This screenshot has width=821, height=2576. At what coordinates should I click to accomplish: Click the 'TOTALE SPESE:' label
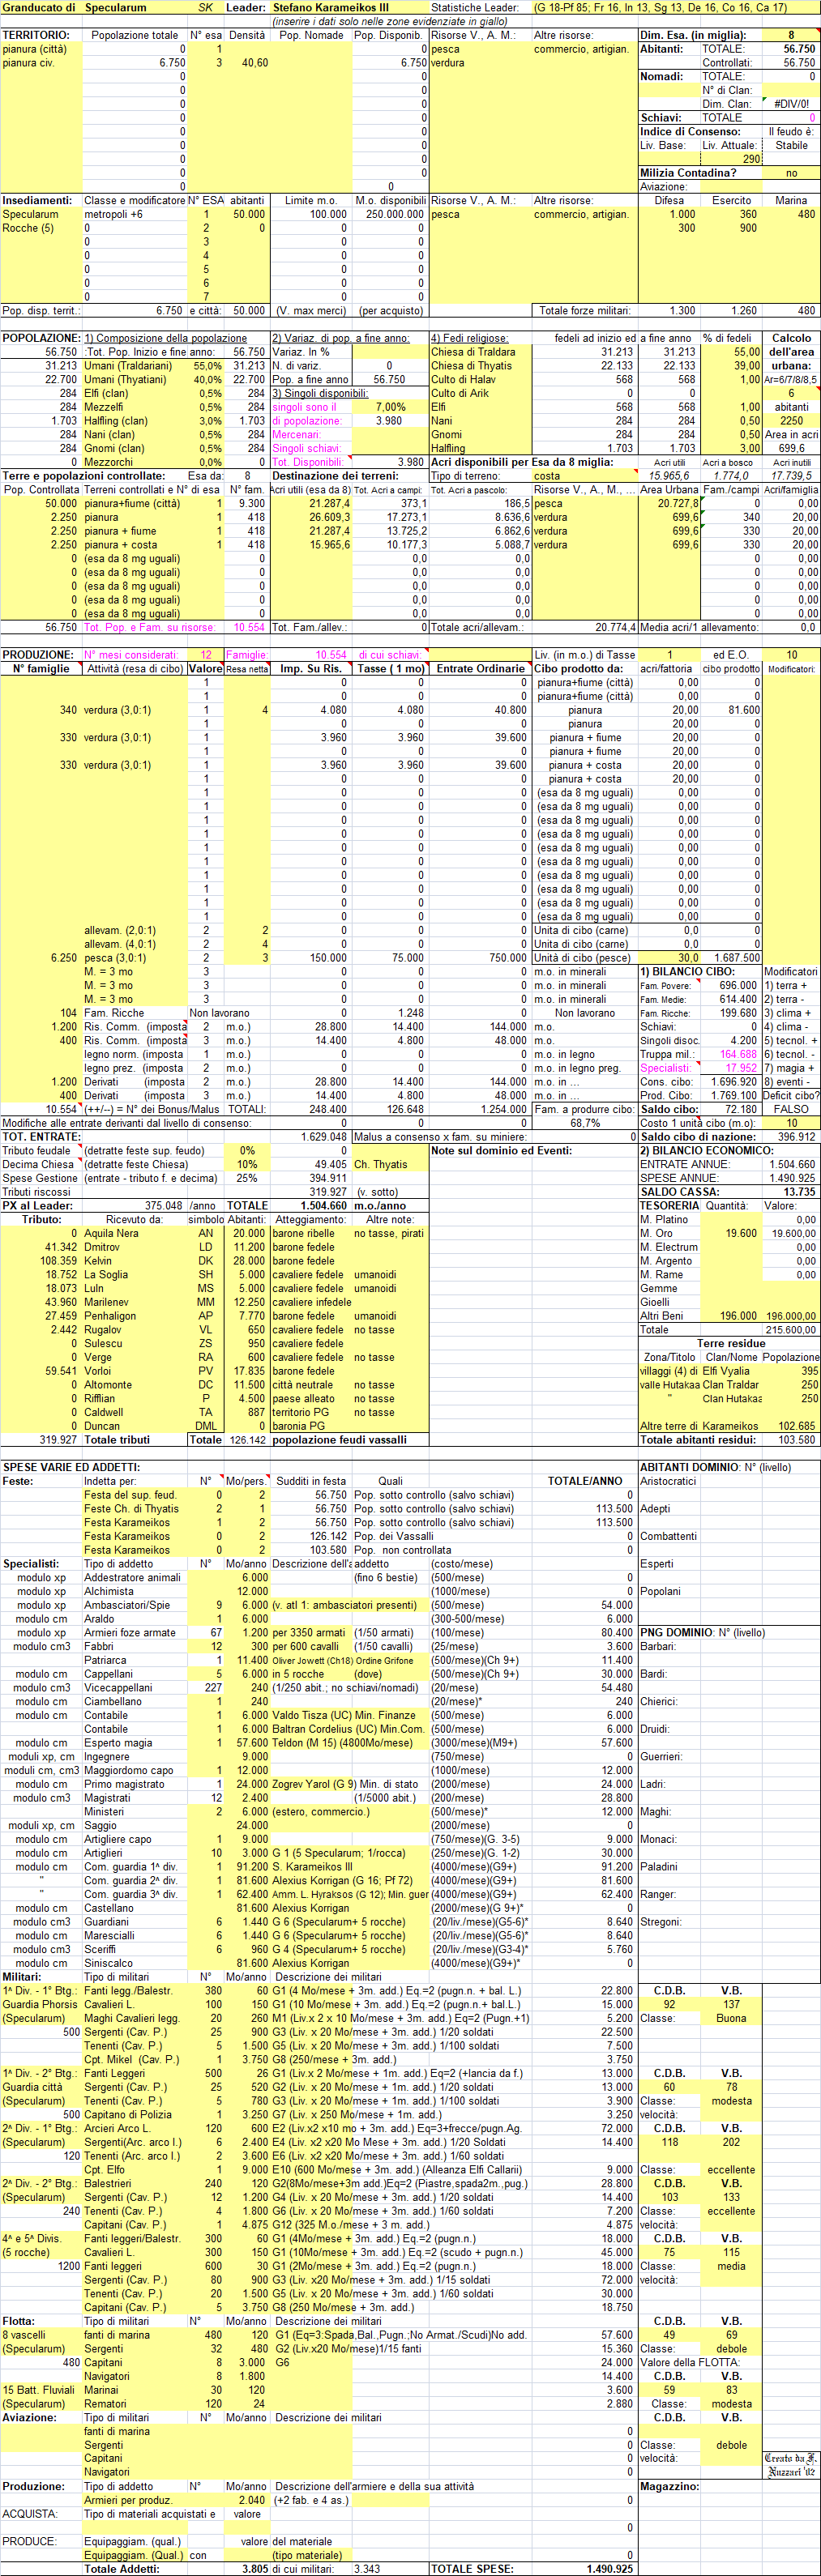tap(473, 2570)
